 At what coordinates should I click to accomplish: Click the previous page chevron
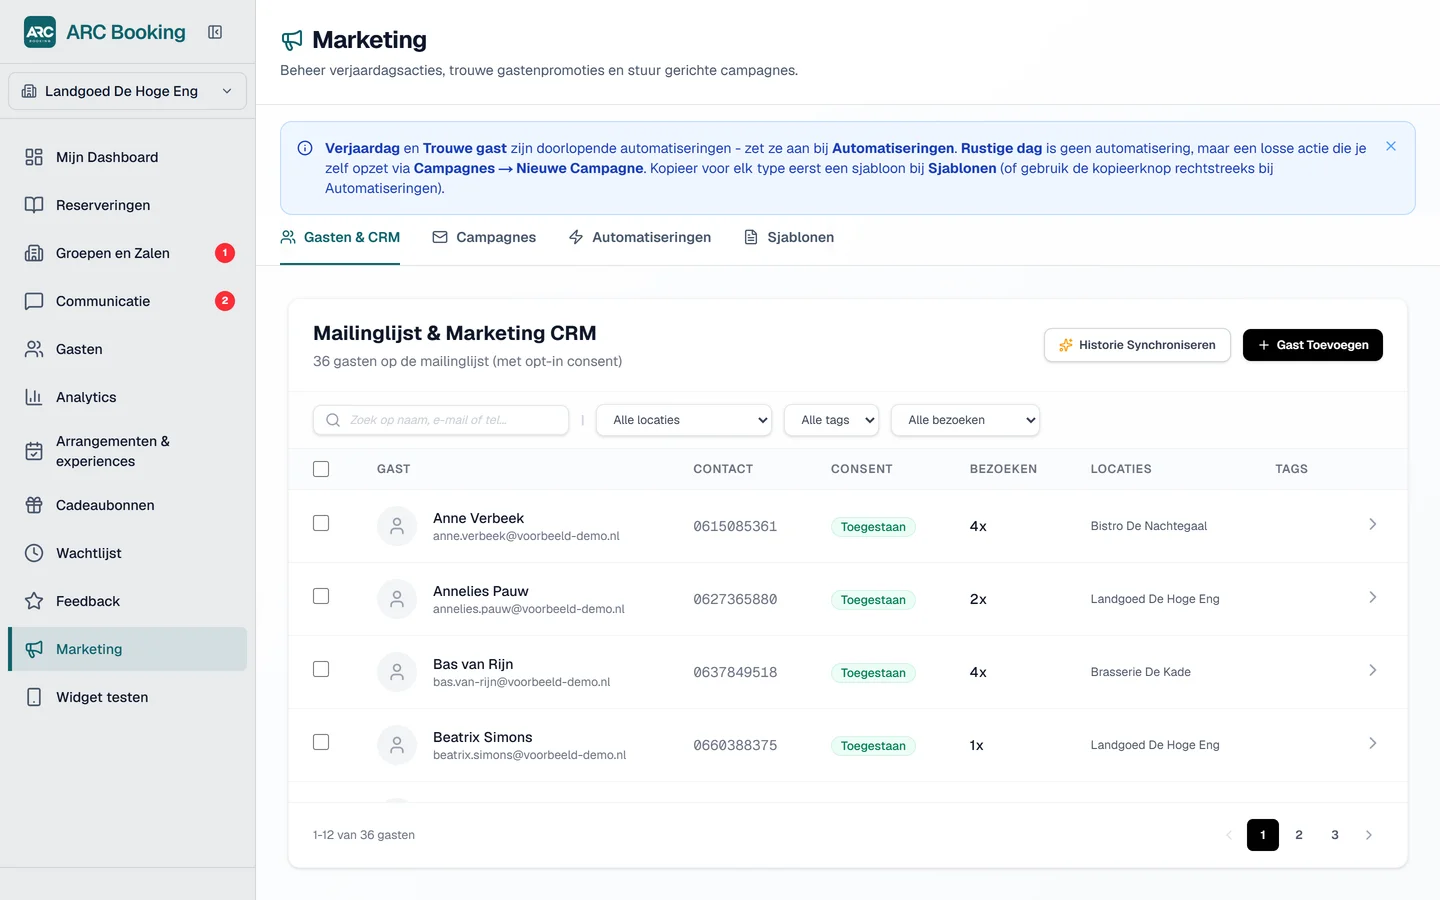coord(1229,835)
